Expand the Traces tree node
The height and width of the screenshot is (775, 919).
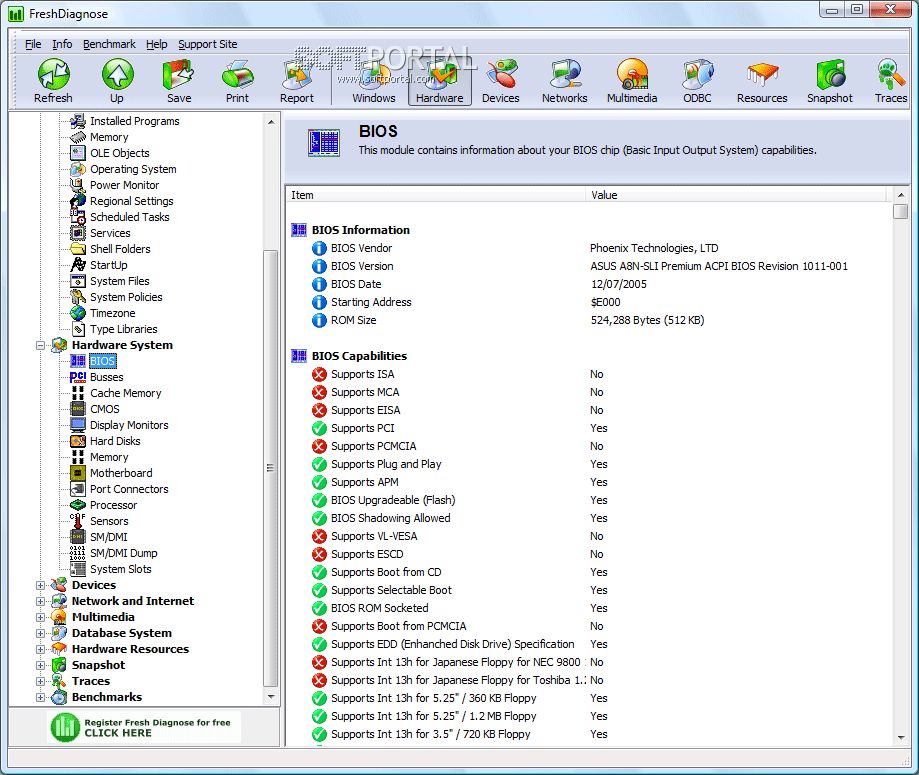(x=40, y=681)
